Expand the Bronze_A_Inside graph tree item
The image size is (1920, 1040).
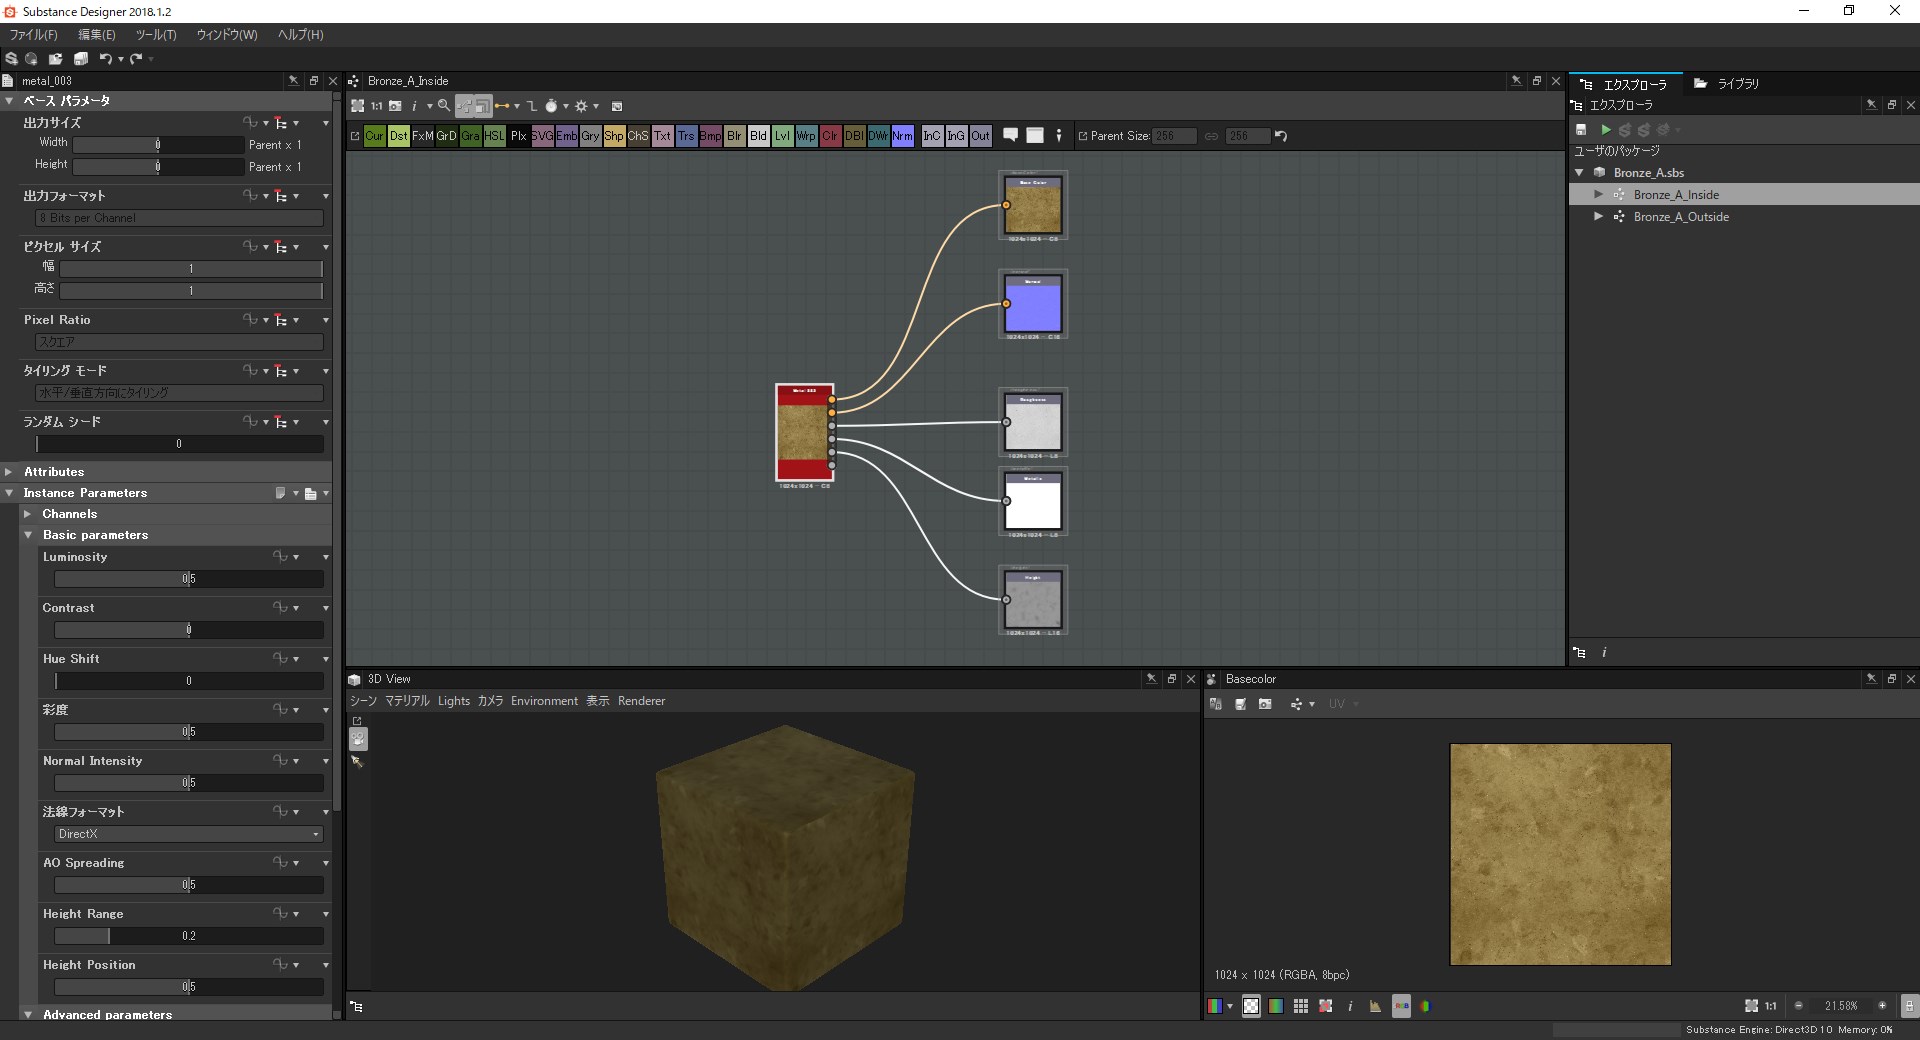(x=1598, y=195)
